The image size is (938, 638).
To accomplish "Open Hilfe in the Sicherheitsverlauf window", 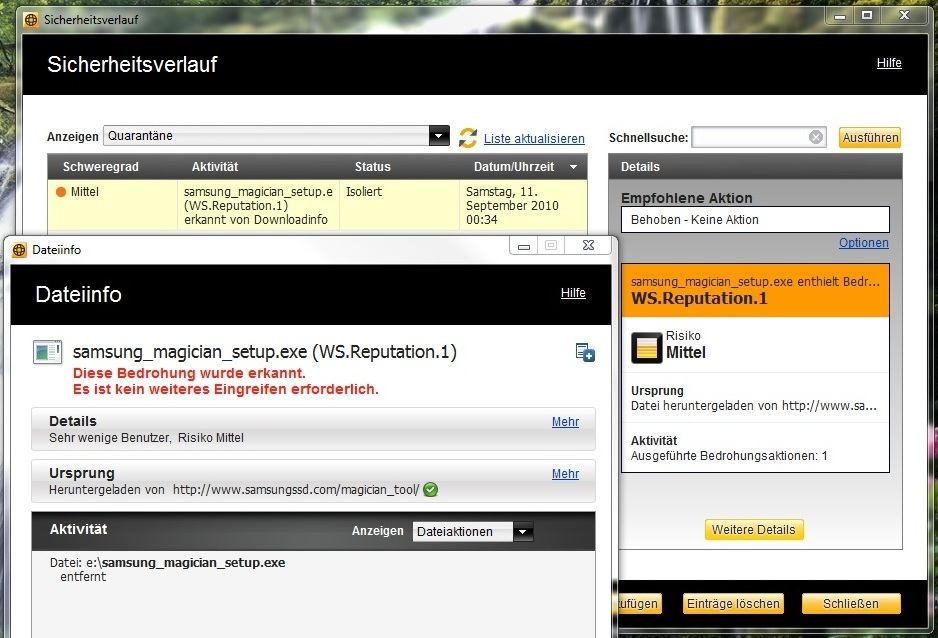I will 889,63.
